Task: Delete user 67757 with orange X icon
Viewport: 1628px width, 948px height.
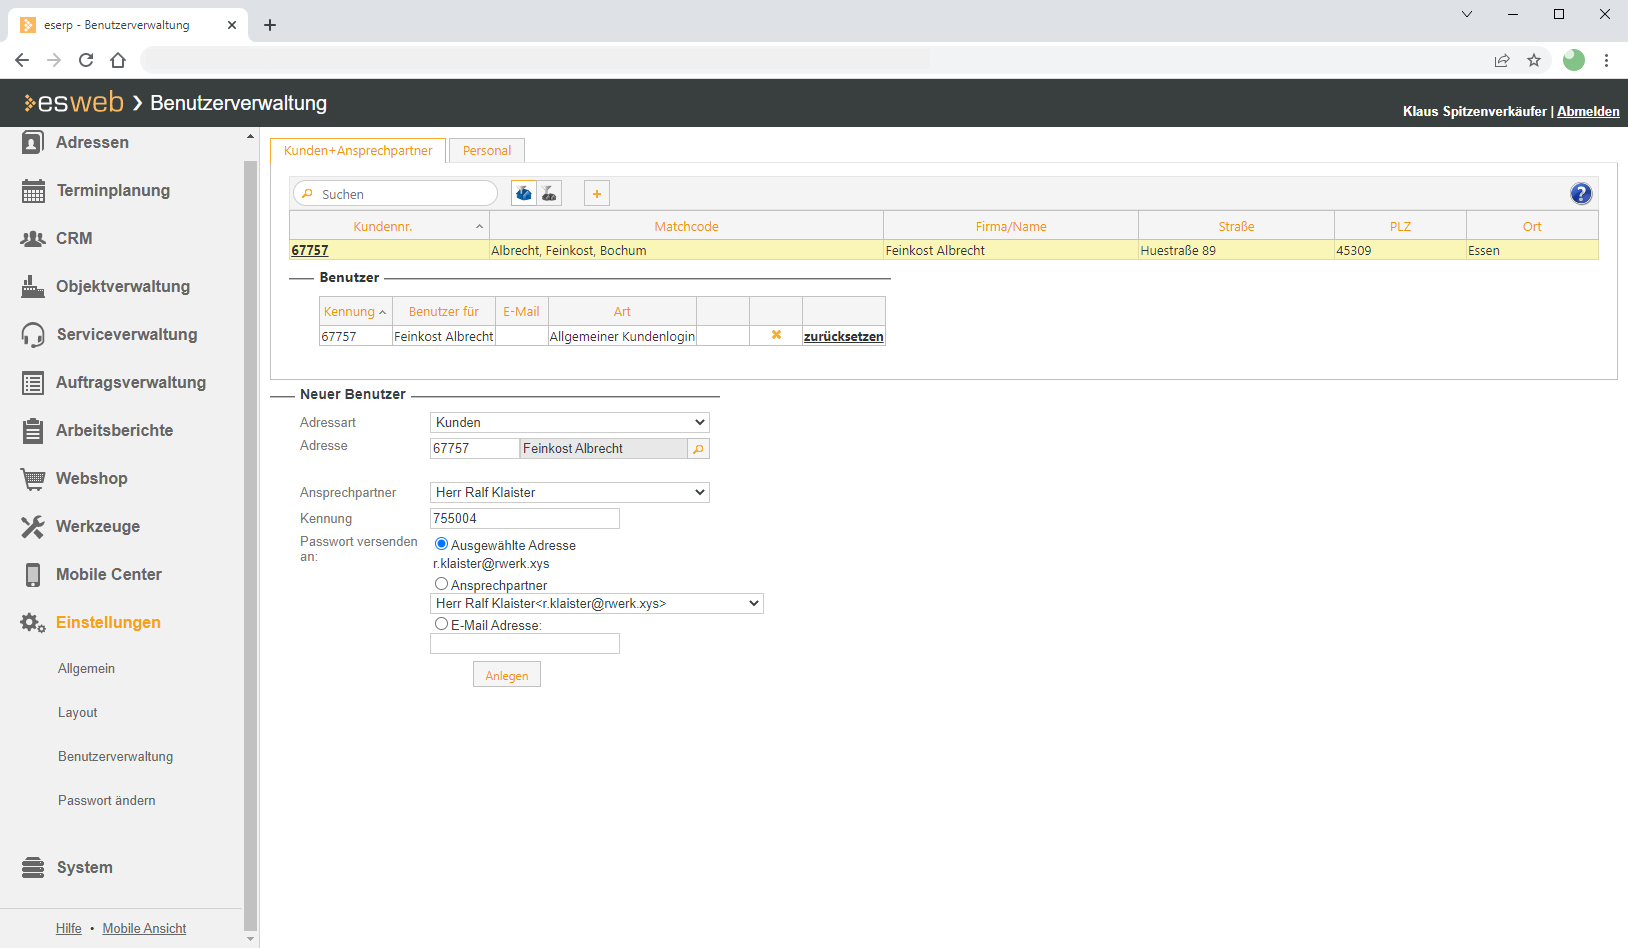Action: (x=776, y=336)
